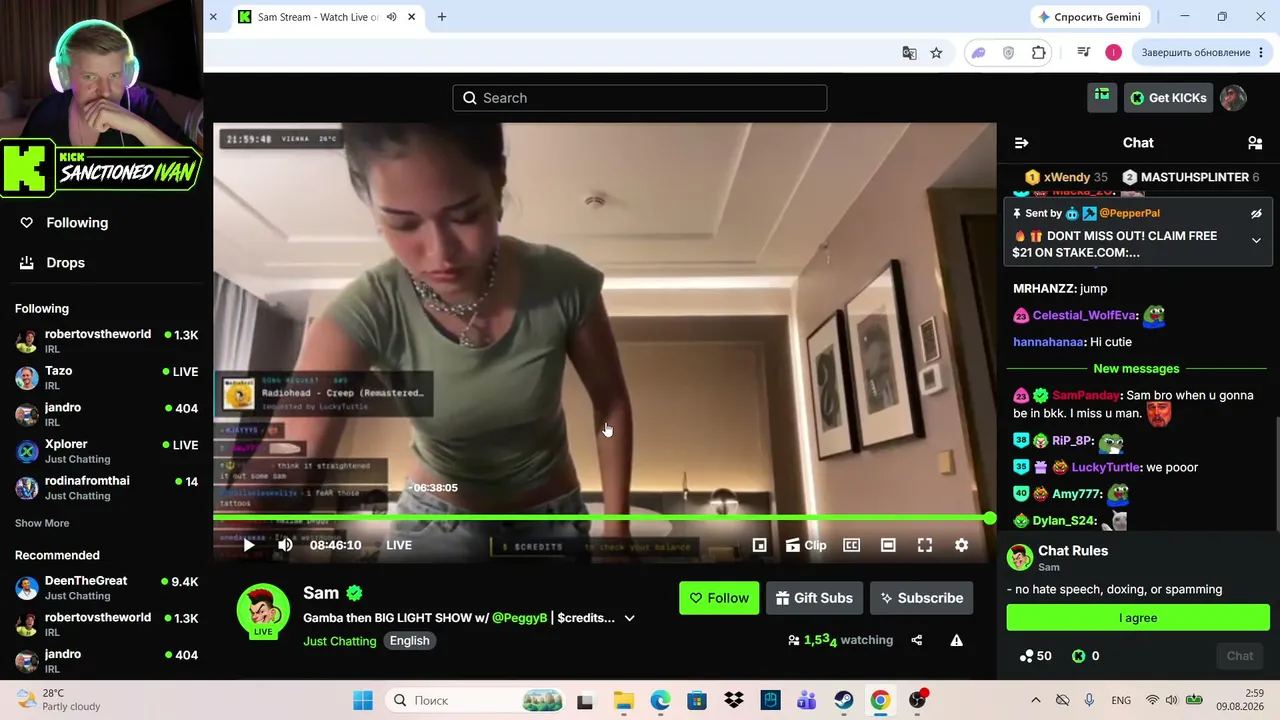This screenshot has width=1280, height=720.
Task: Play the paused stream video
Action: click(248, 545)
